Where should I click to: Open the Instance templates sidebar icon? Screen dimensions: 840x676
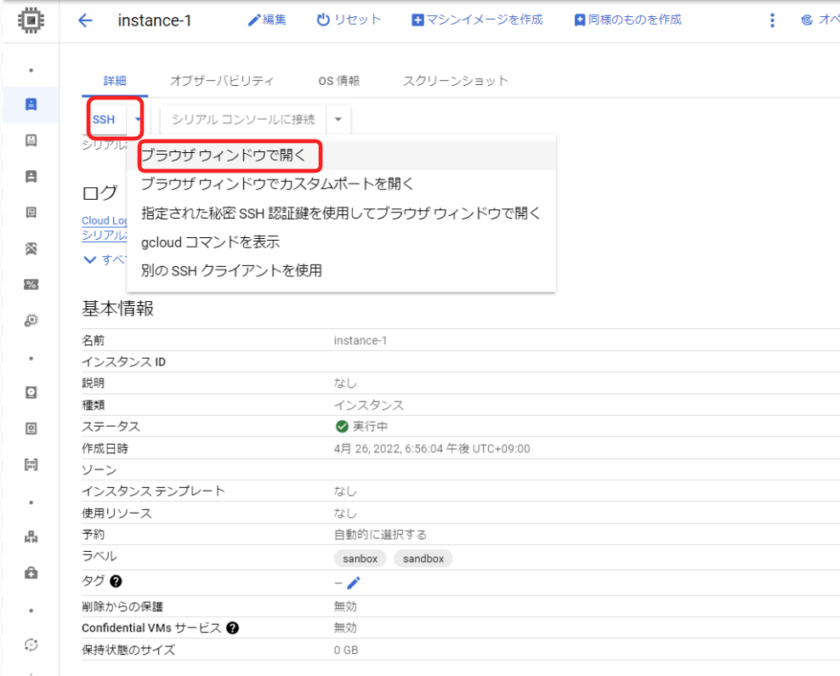click(x=31, y=140)
